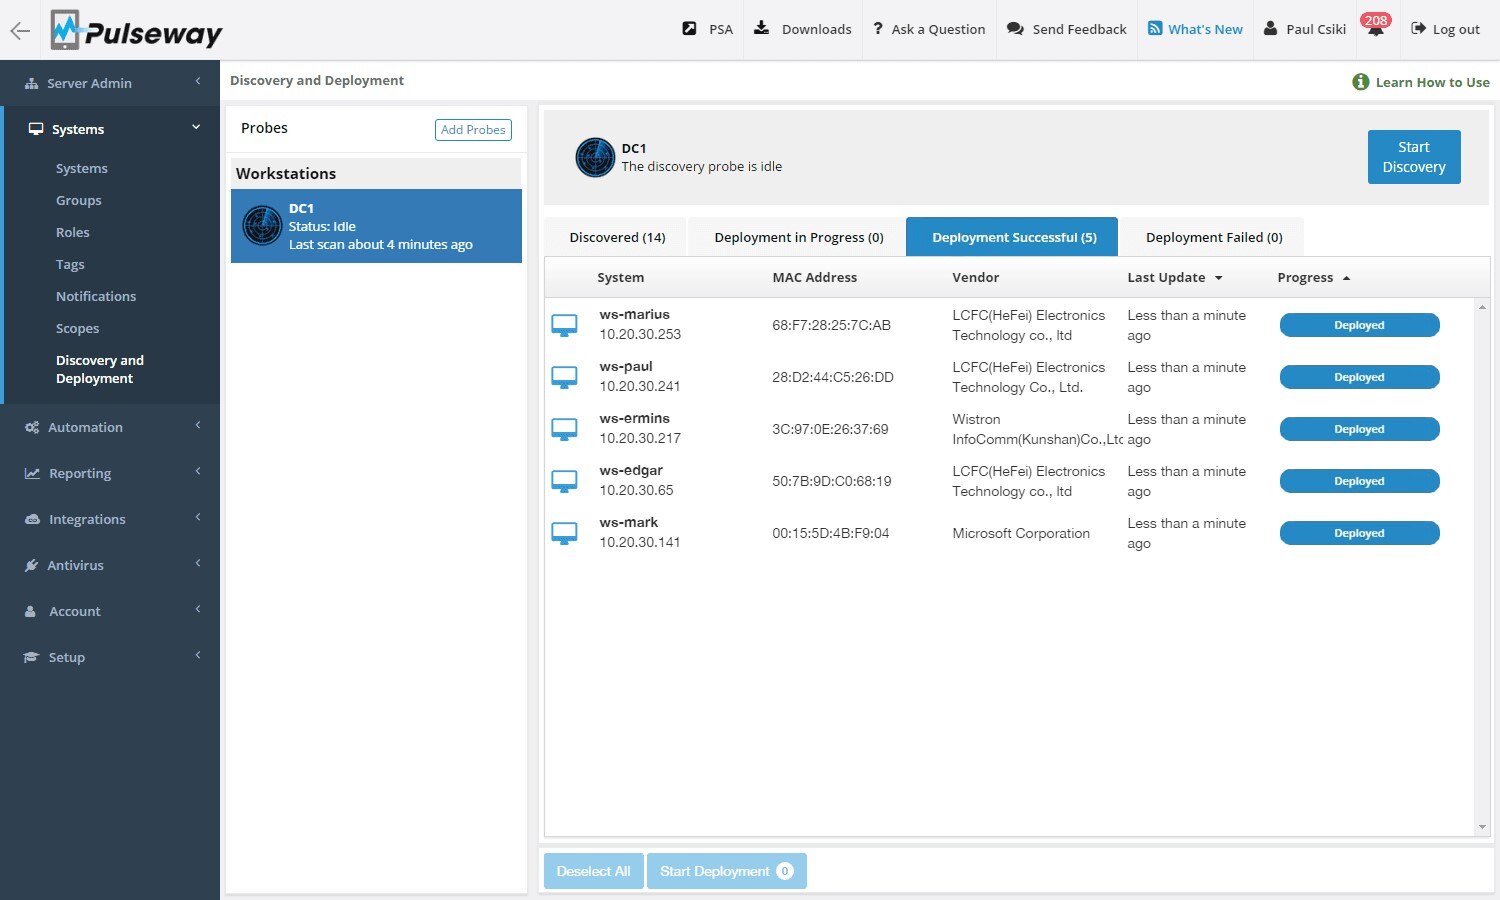Click the Systems monitor icon in sidebar
This screenshot has height=900, width=1500.
pyautogui.click(x=36, y=129)
